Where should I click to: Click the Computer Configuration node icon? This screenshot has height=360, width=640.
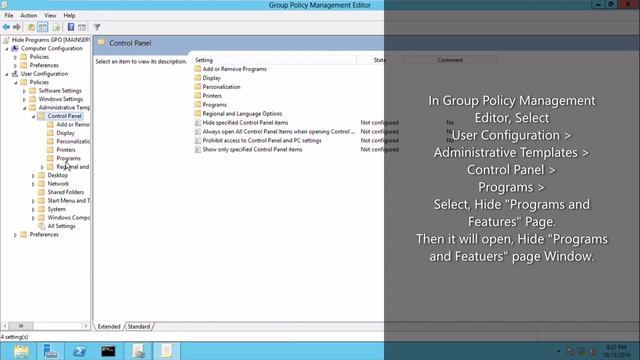tap(15, 48)
